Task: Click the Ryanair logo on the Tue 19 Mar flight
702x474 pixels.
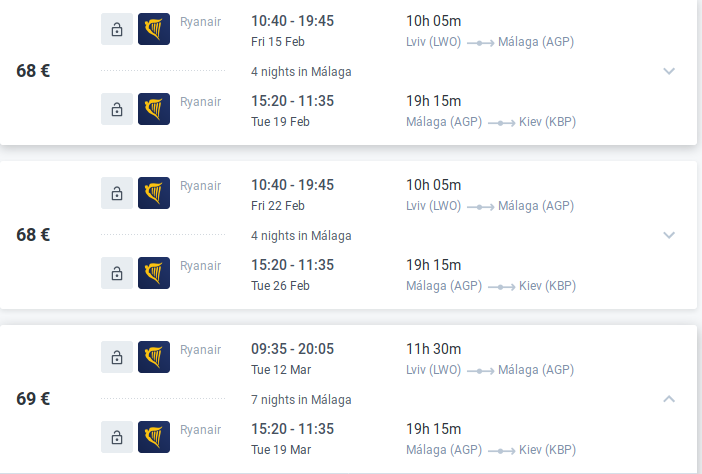Action: [x=154, y=437]
